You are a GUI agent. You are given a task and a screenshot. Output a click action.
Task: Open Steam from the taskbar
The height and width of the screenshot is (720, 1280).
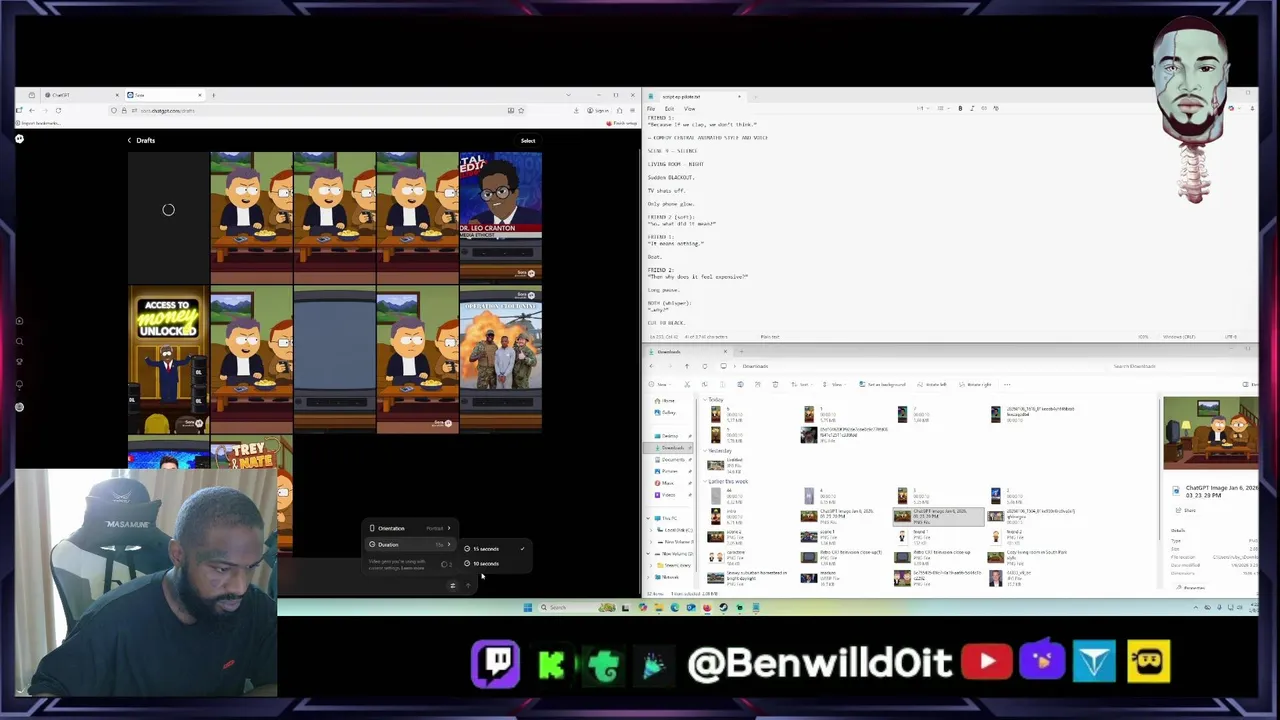[723, 607]
